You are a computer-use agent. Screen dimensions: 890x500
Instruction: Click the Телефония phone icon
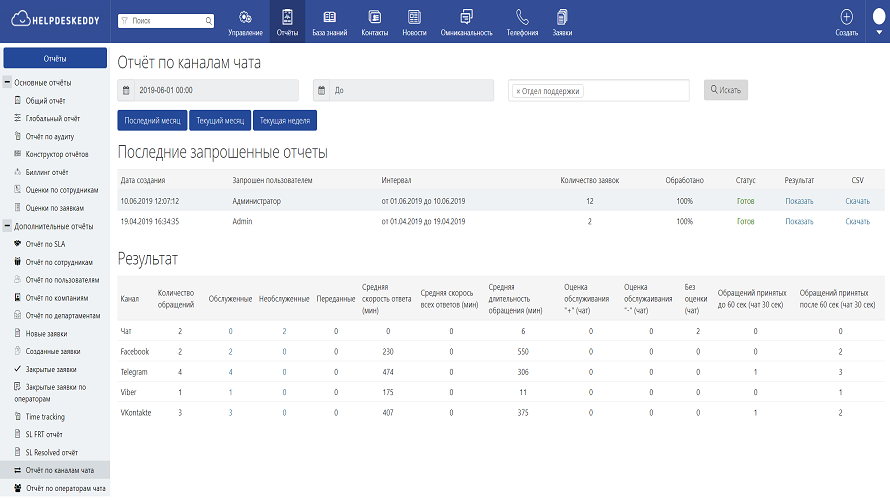522,17
